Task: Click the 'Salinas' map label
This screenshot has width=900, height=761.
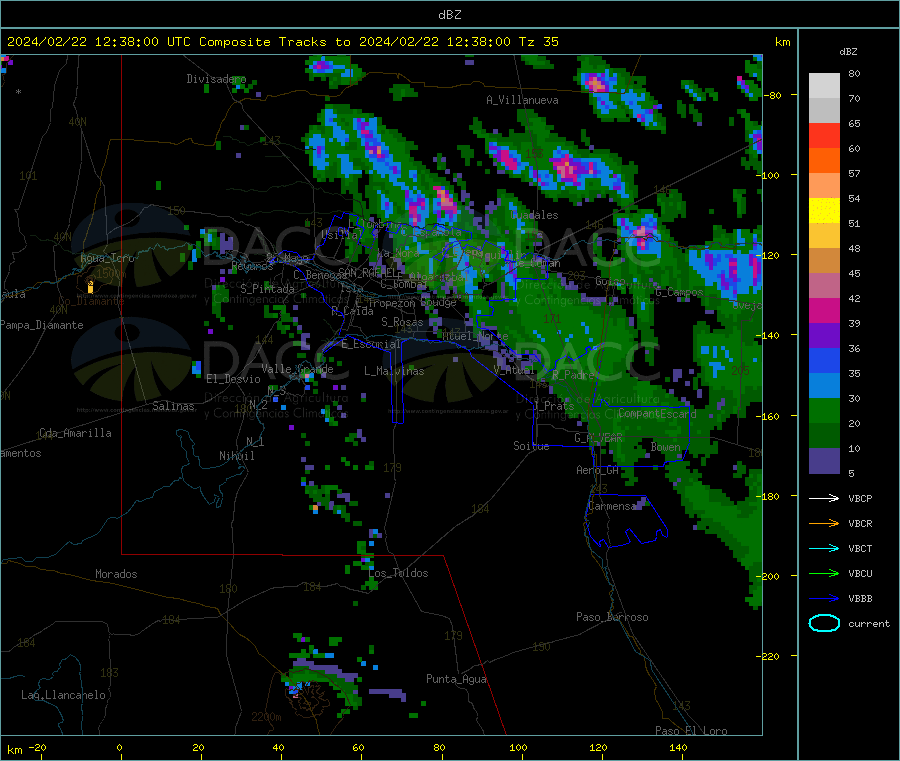Action: (x=173, y=406)
